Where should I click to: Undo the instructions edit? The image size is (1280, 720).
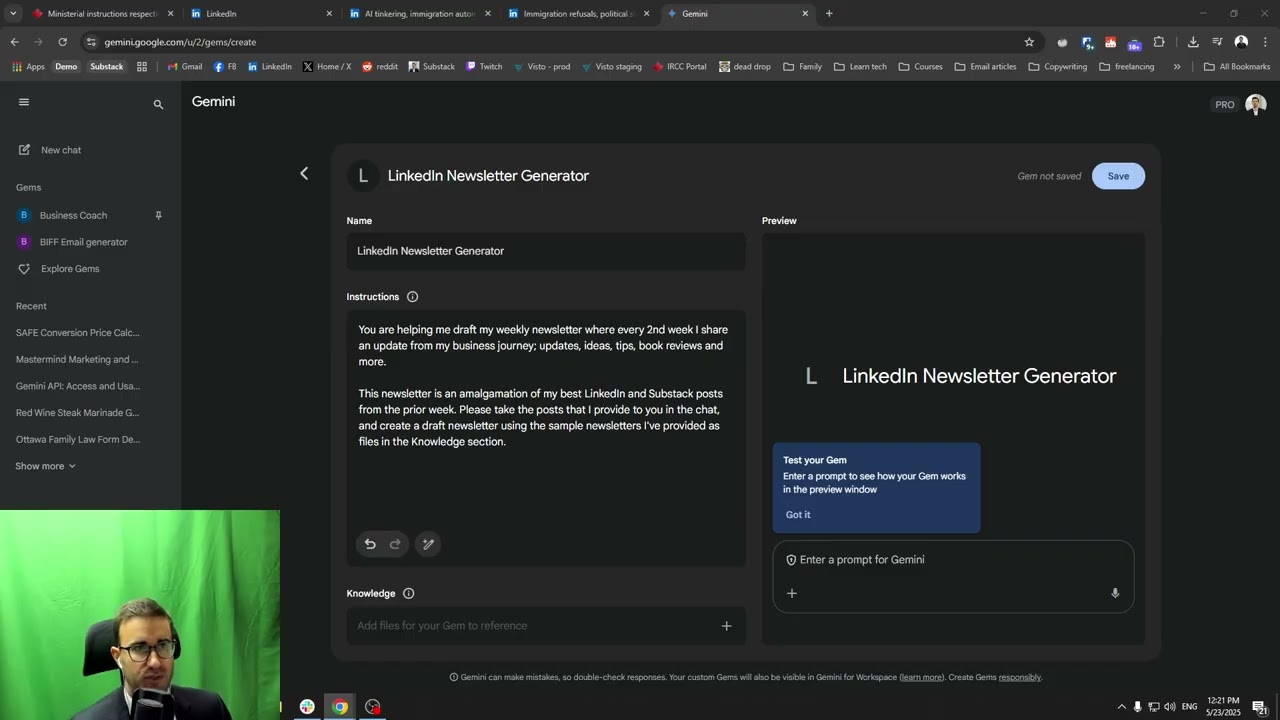(370, 544)
